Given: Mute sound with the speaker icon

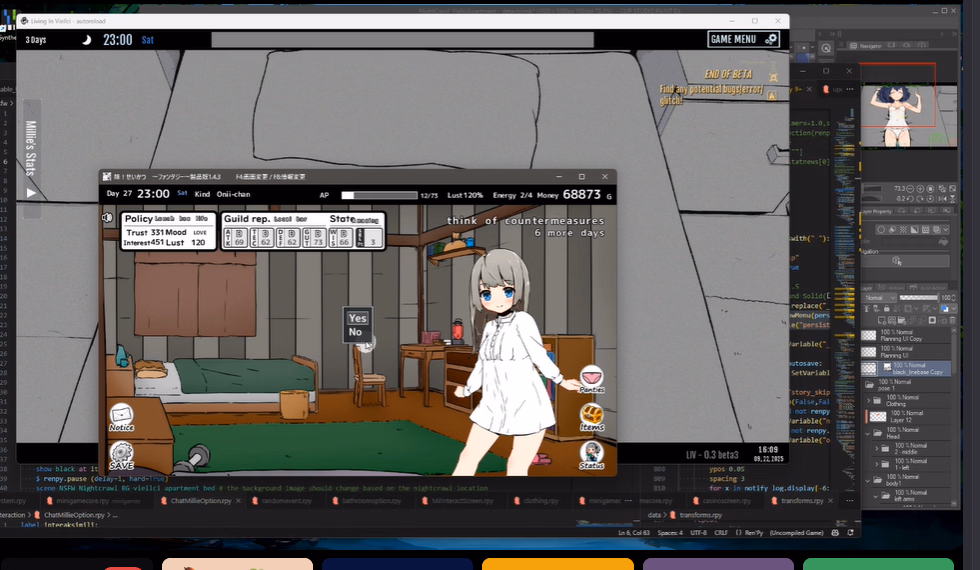Looking at the screenshot, I should (x=108, y=217).
